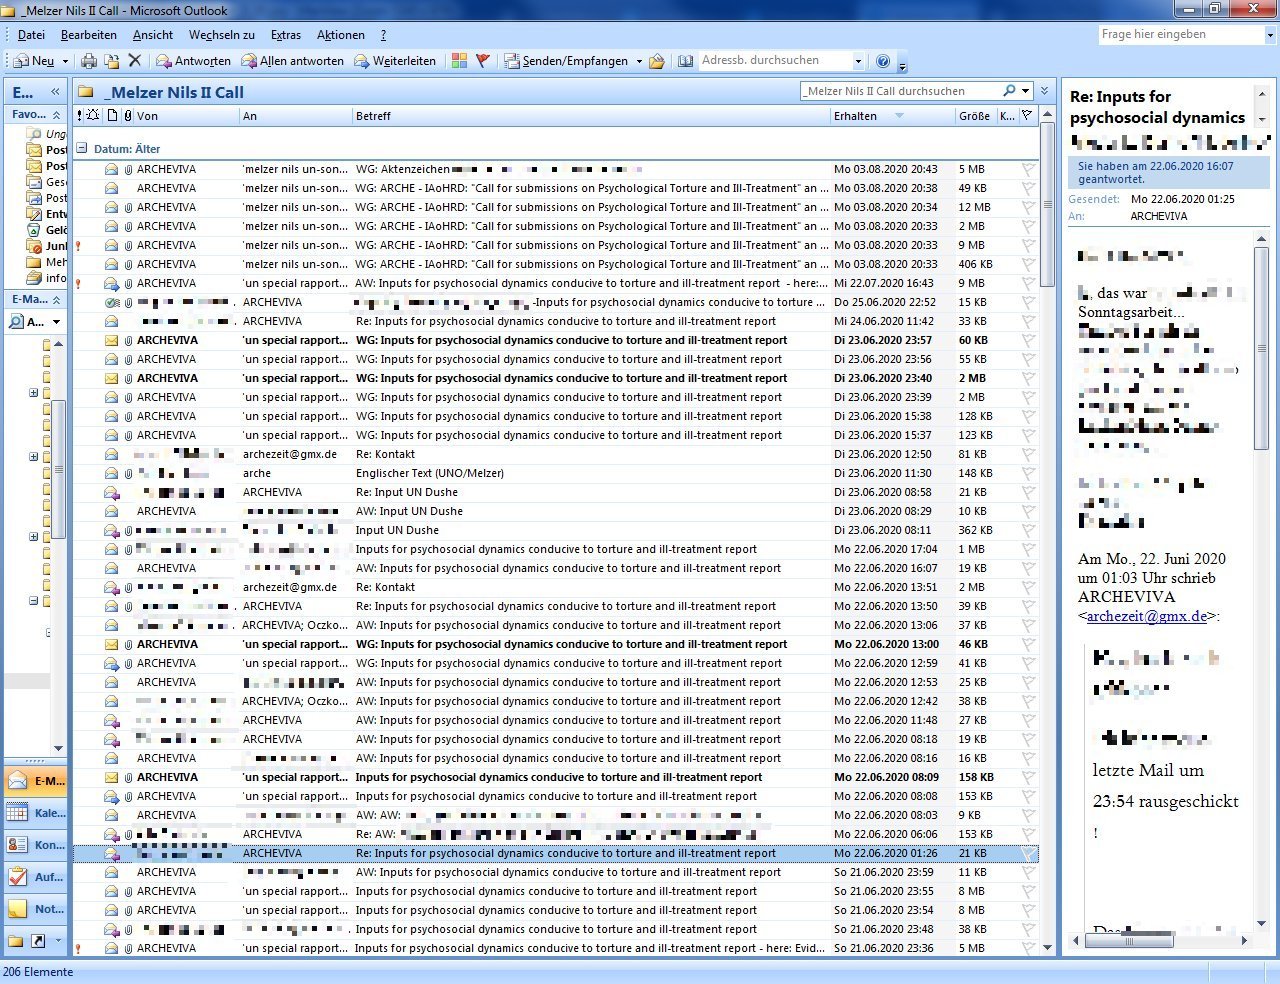This screenshot has width=1280, height=984.
Task: Collapse the 'Datum: Älter' group
Action: tap(82, 149)
